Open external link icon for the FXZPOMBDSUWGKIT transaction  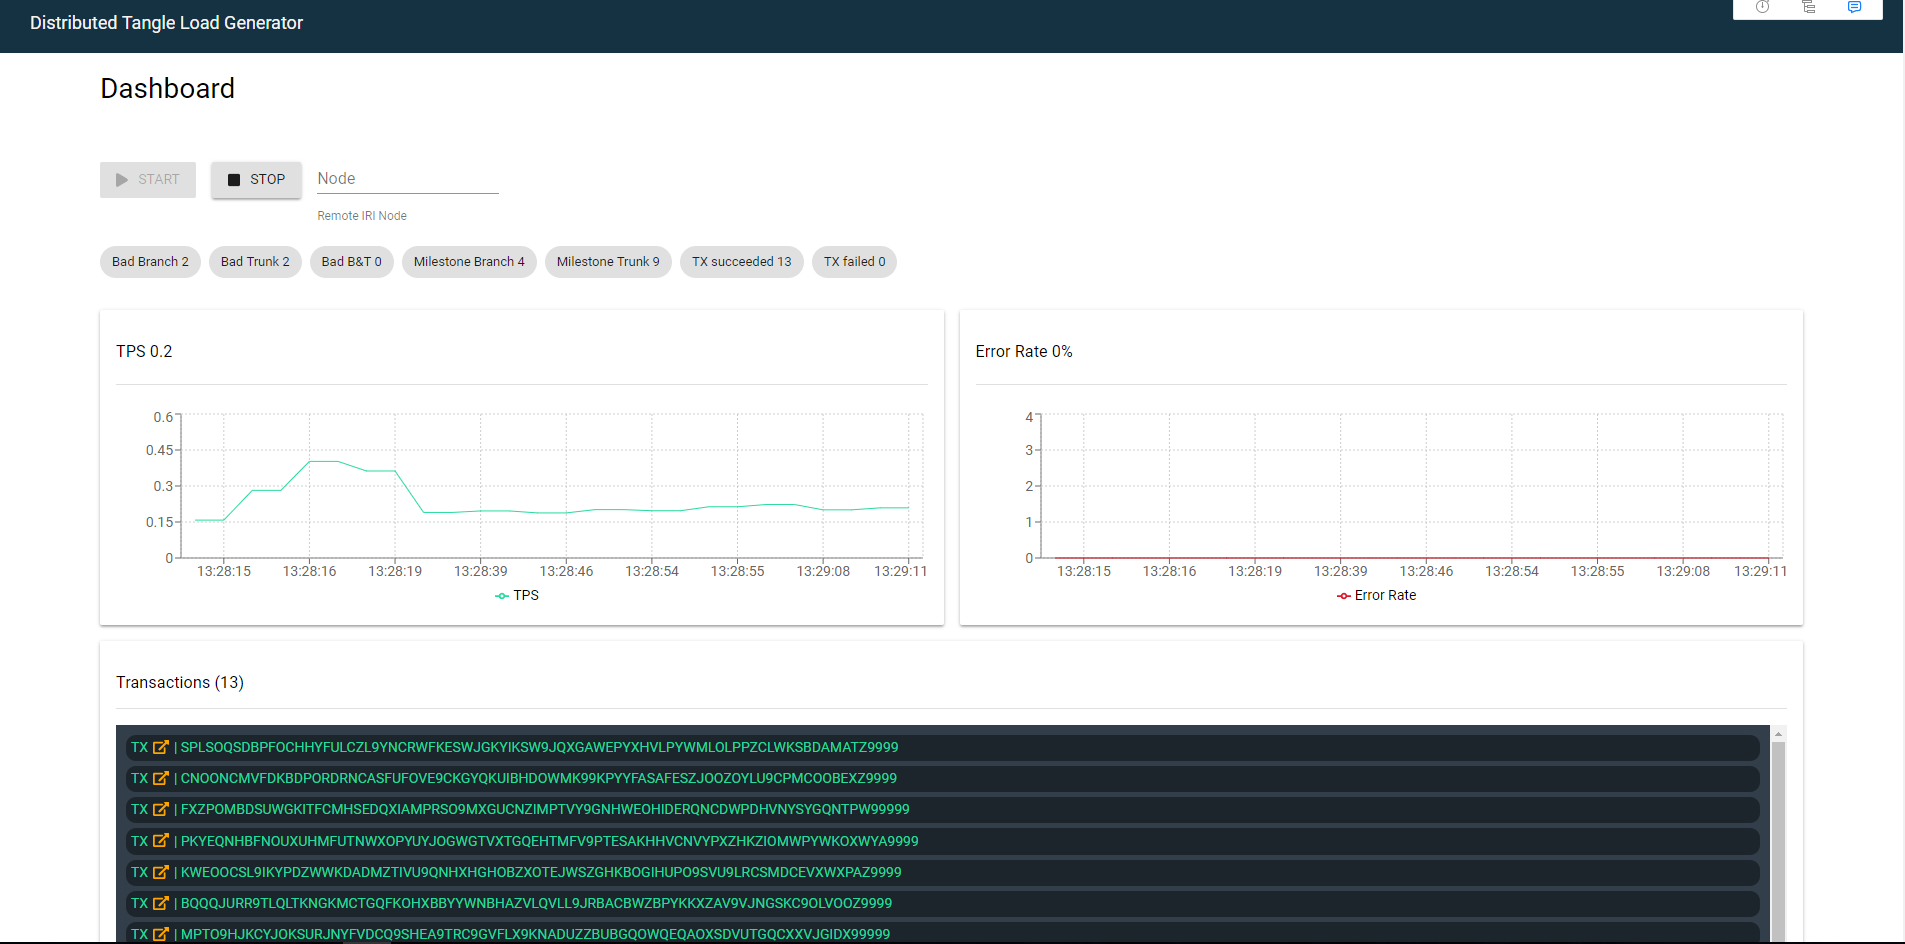pyautogui.click(x=161, y=809)
